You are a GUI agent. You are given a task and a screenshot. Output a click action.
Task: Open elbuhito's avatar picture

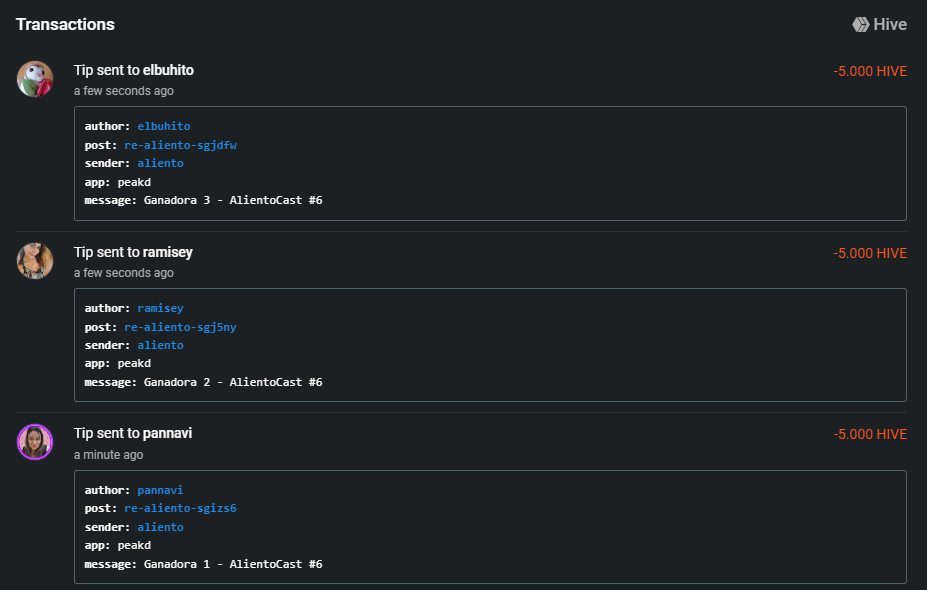(35, 79)
